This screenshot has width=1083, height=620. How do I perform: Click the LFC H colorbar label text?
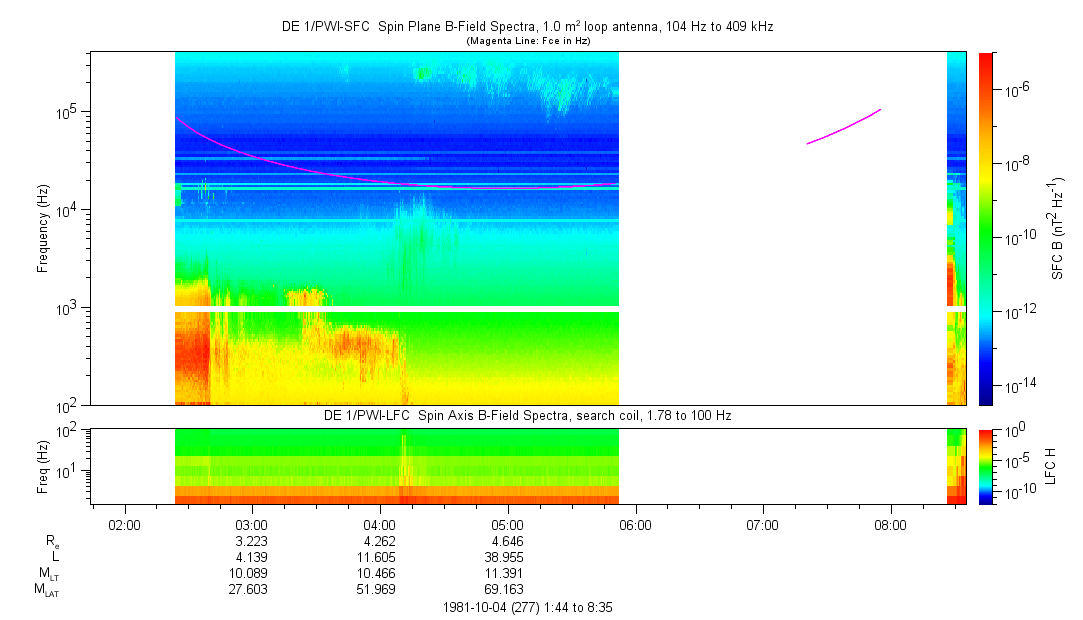click(x=1050, y=465)
